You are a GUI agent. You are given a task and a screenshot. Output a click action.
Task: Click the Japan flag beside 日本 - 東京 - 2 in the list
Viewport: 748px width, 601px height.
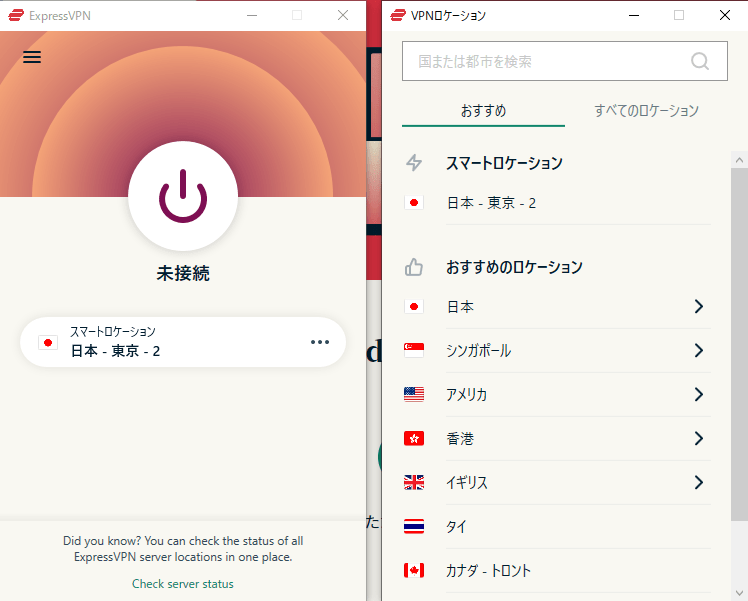coord(414,203)
